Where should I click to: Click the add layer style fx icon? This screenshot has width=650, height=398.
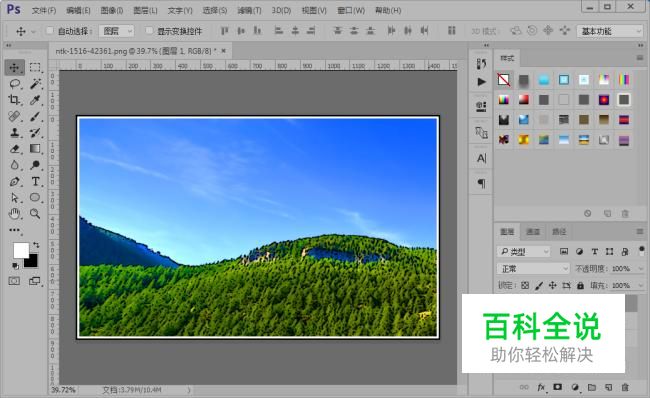541,387
